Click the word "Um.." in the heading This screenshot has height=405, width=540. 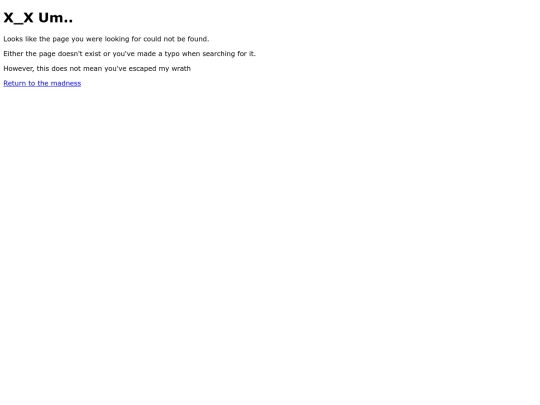(x=55, y=18)
